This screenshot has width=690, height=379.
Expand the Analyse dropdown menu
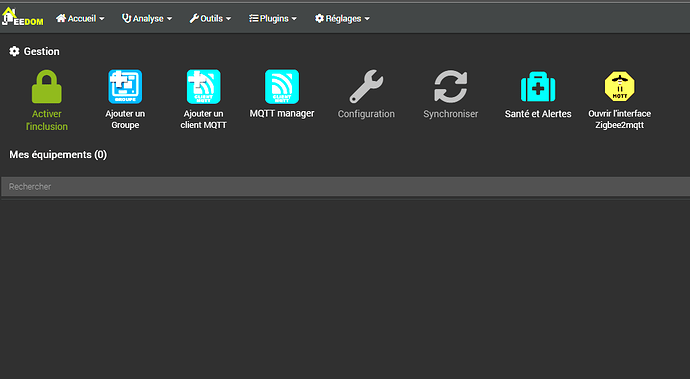[x=147, y=18]
